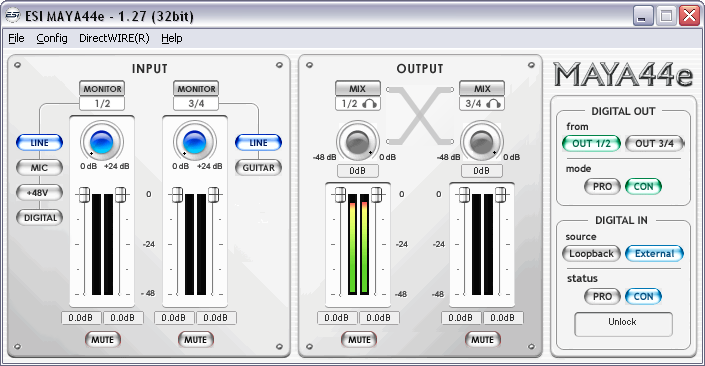Mute output channels 1/2
Viewport: 705px width, 366px height.
pyautogui.click(x=359, y=339)
